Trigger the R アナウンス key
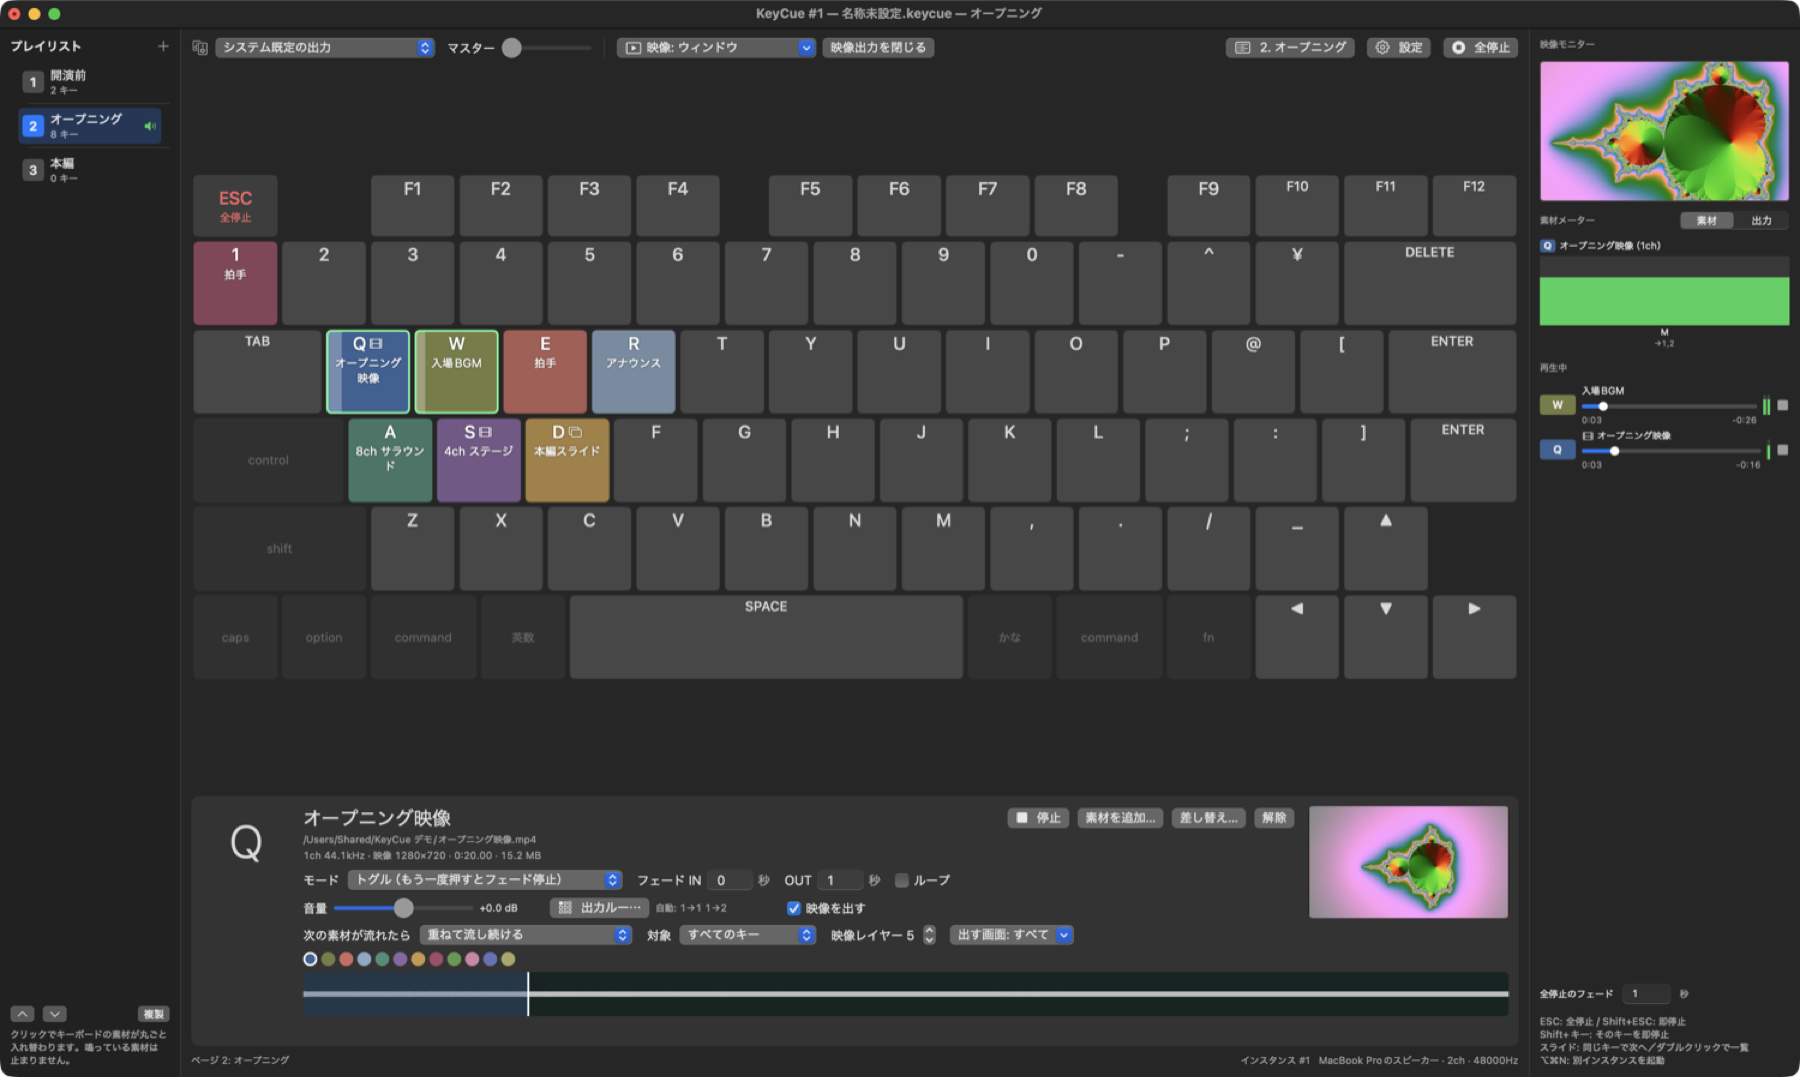This screenshot has height=1077, width=1800. click(x=633, y=372)
